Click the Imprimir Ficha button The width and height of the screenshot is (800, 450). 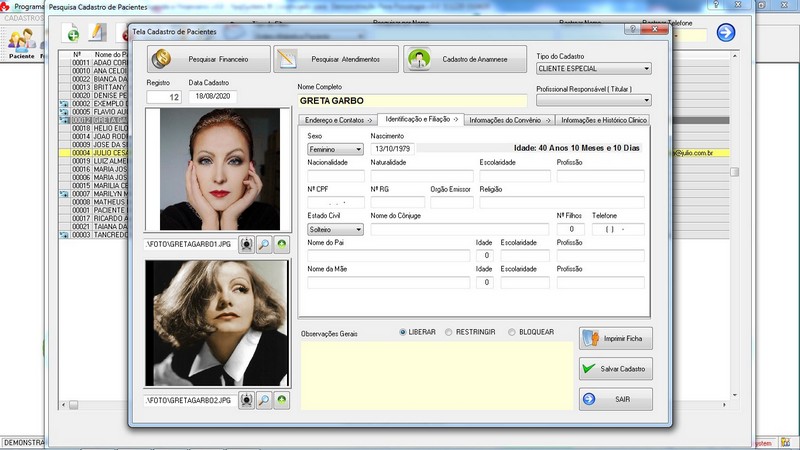click(x=616, y=339)
